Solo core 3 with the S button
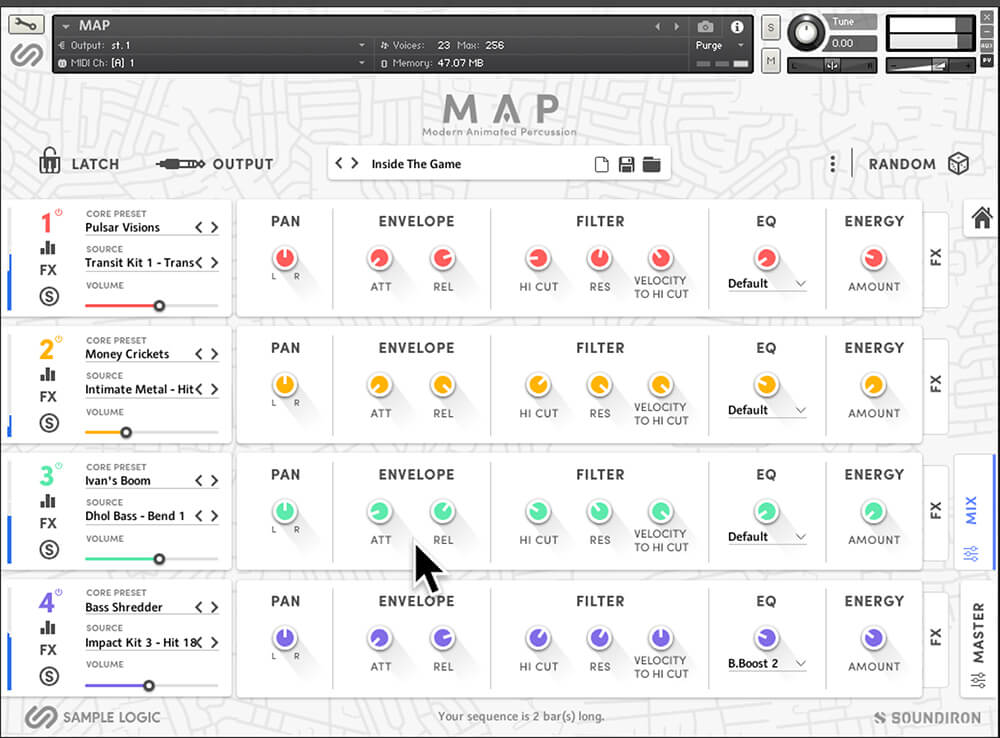1000x738 pixels. 48,549
